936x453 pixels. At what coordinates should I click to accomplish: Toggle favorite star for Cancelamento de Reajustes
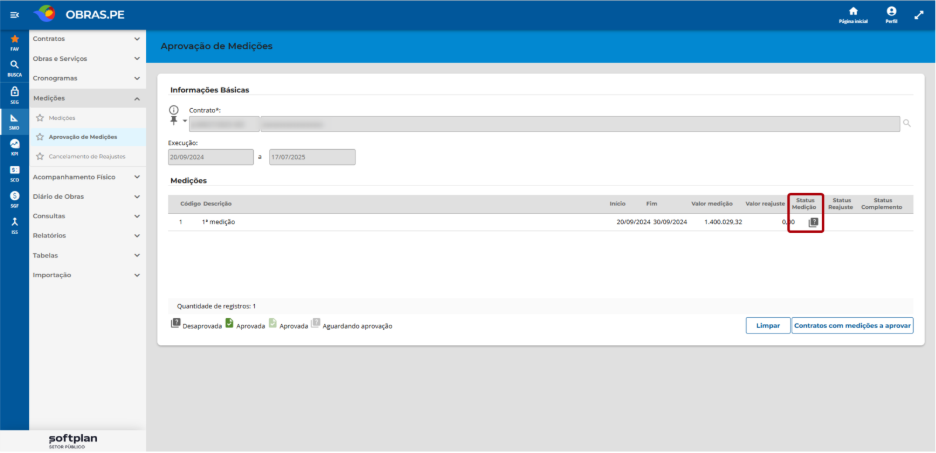[40, 156]
